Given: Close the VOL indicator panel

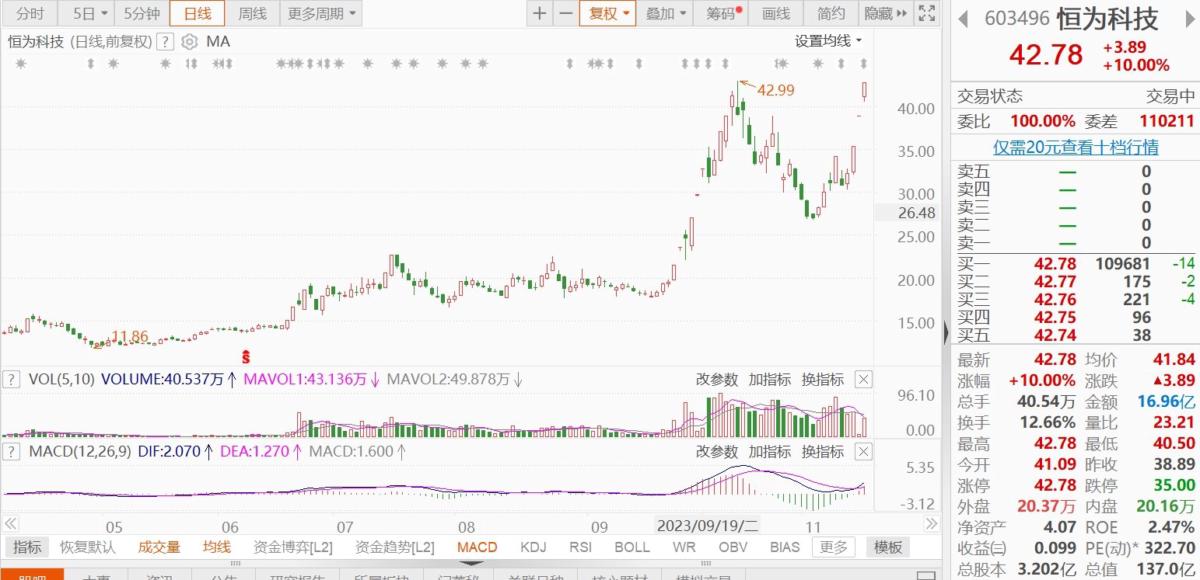Looking at the screenshot, I should coord(863,379).
